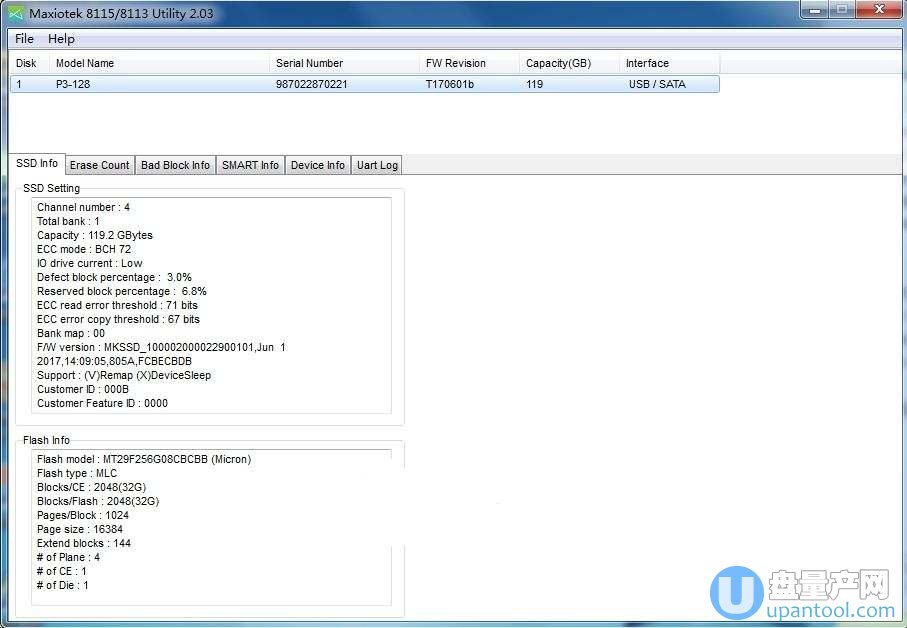Open the Bad Block Info tab
907x628 pixels.
175,165
